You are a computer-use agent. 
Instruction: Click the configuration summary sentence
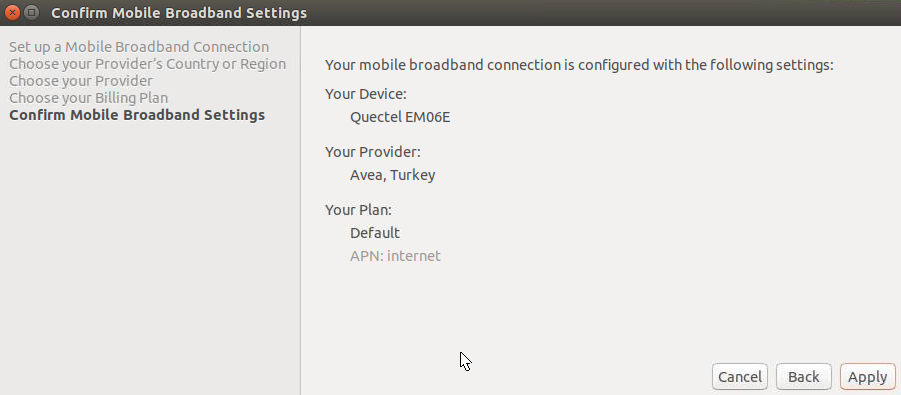579,65
